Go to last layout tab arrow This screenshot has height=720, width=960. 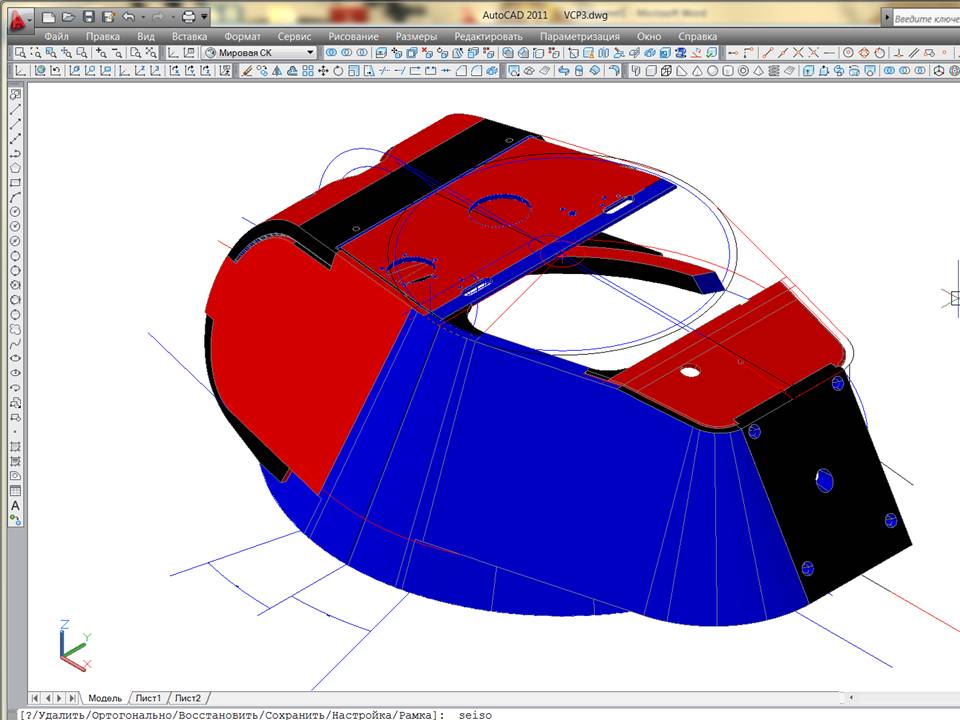click(x=72, y=698)
